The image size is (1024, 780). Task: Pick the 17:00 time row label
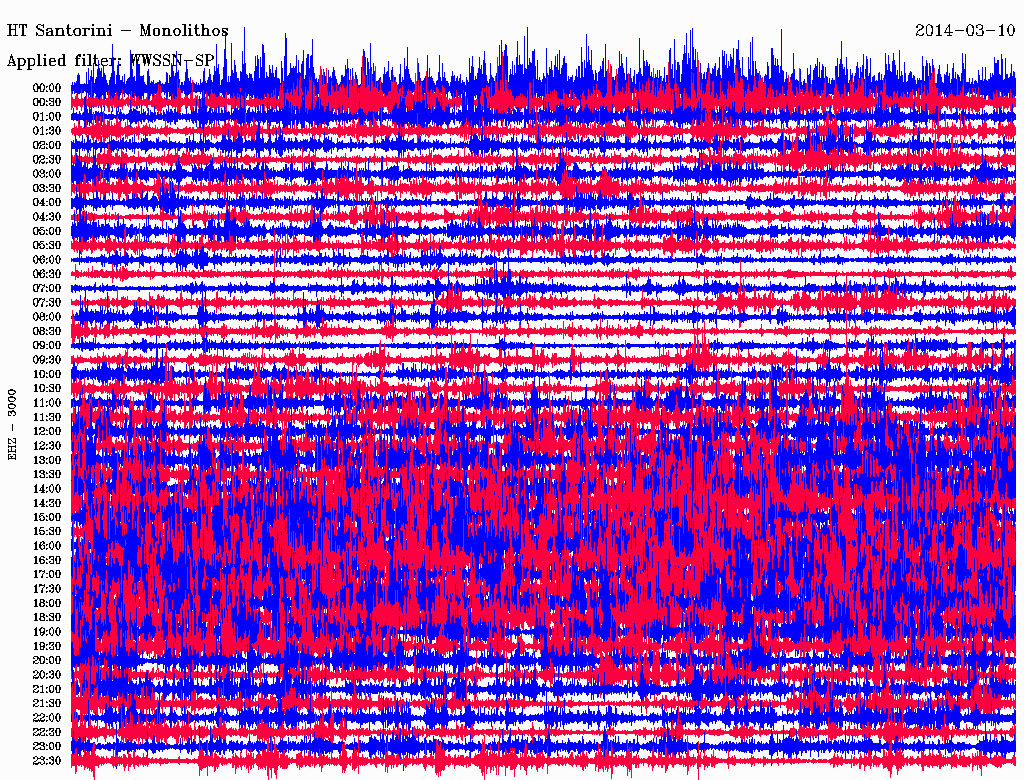click(x=48, y=575)
